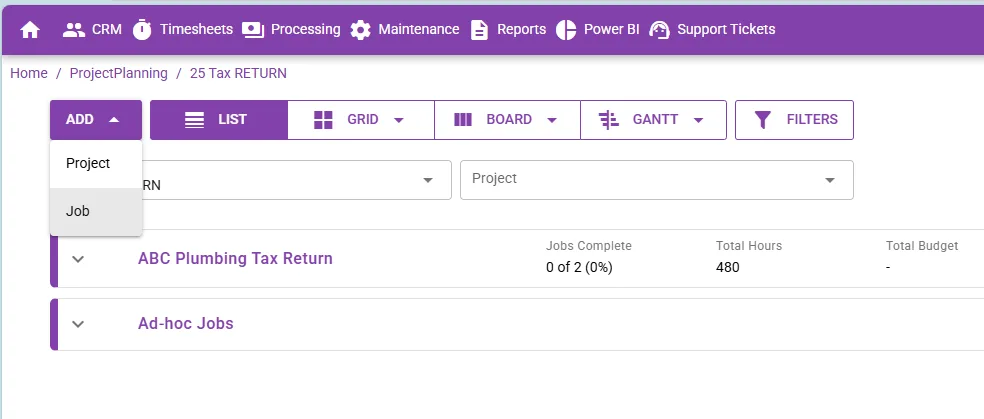Expand the Ad-hoc Jobs row
Image resolution: width=984 pixels, height=419 pixels.
(x=78, y=324)
